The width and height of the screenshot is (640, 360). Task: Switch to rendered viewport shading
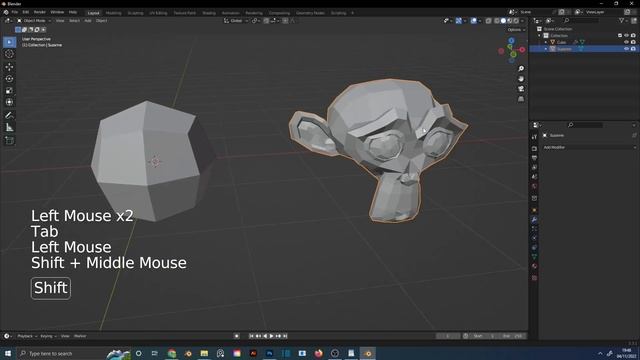(516, 21)
